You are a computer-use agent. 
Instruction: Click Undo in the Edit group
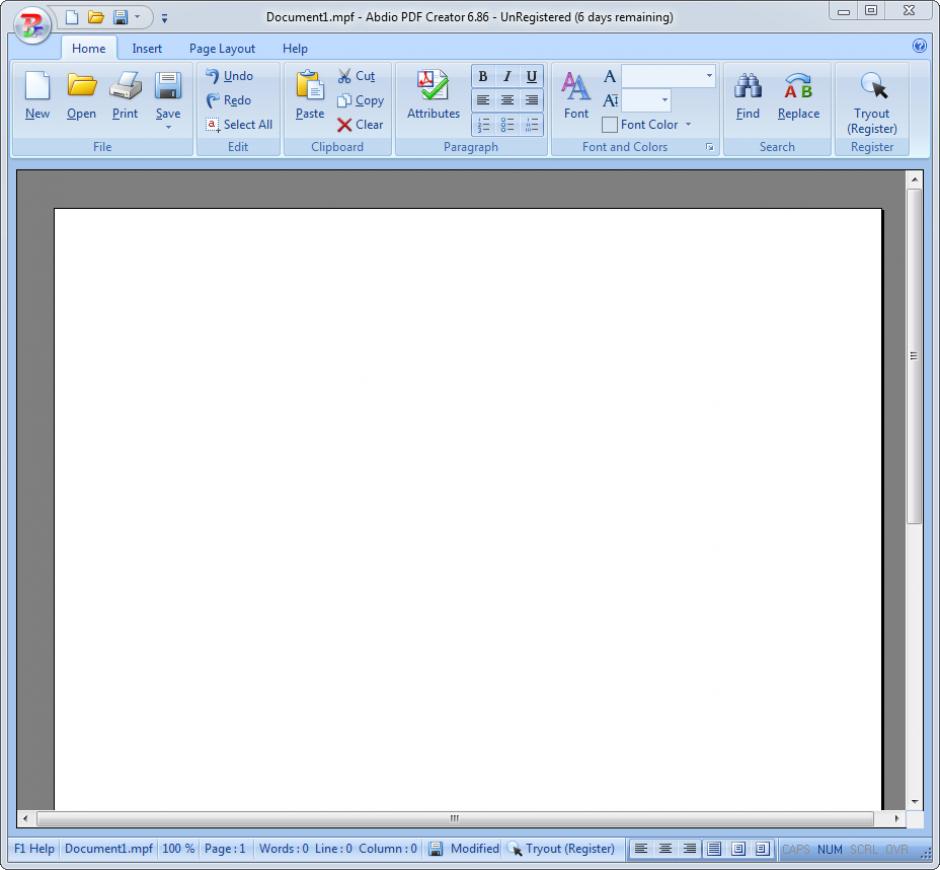tap(230, 76)
